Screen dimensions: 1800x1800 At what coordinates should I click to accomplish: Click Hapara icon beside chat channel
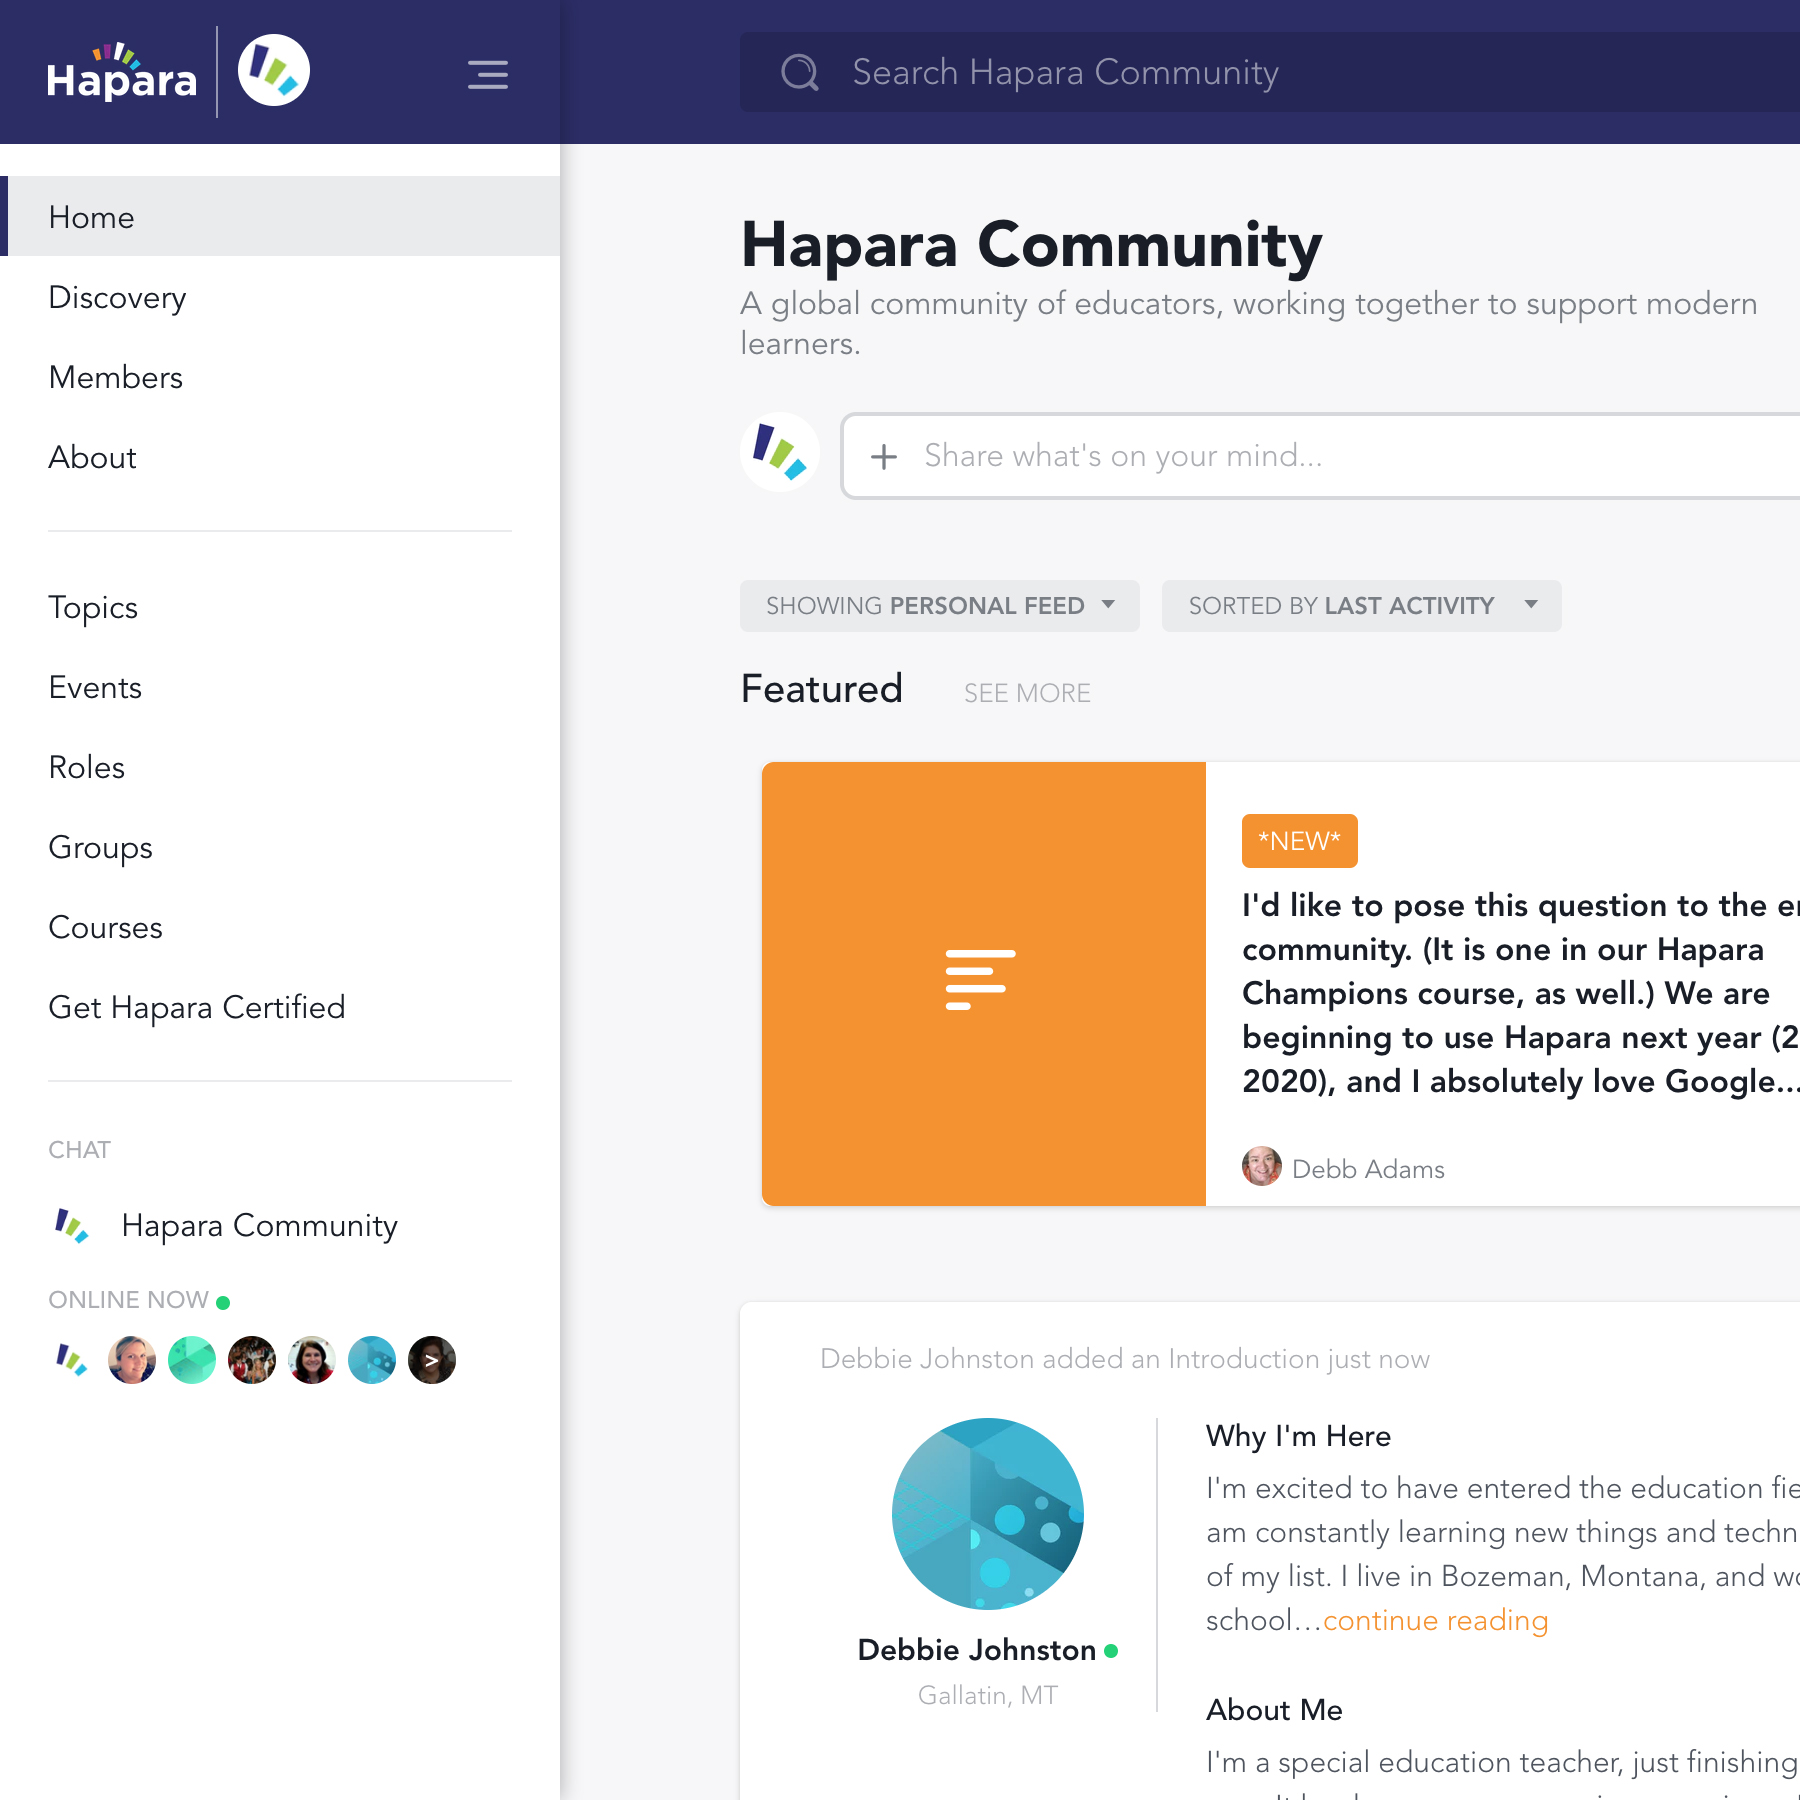pos(72,1225)
